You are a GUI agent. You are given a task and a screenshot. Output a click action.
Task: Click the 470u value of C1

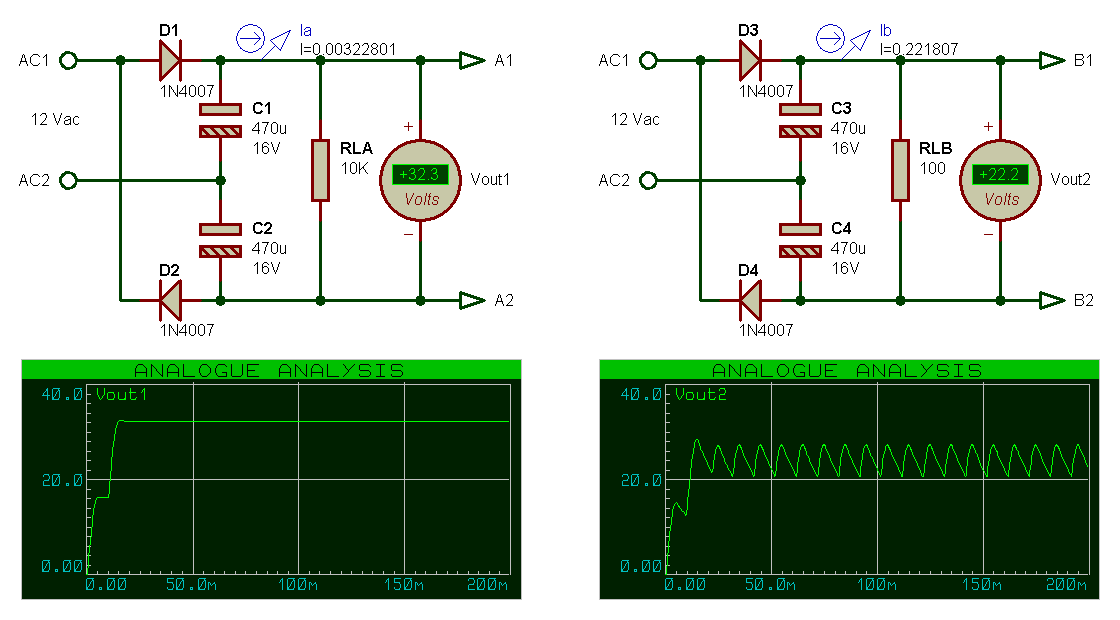[x=269, y=129]
